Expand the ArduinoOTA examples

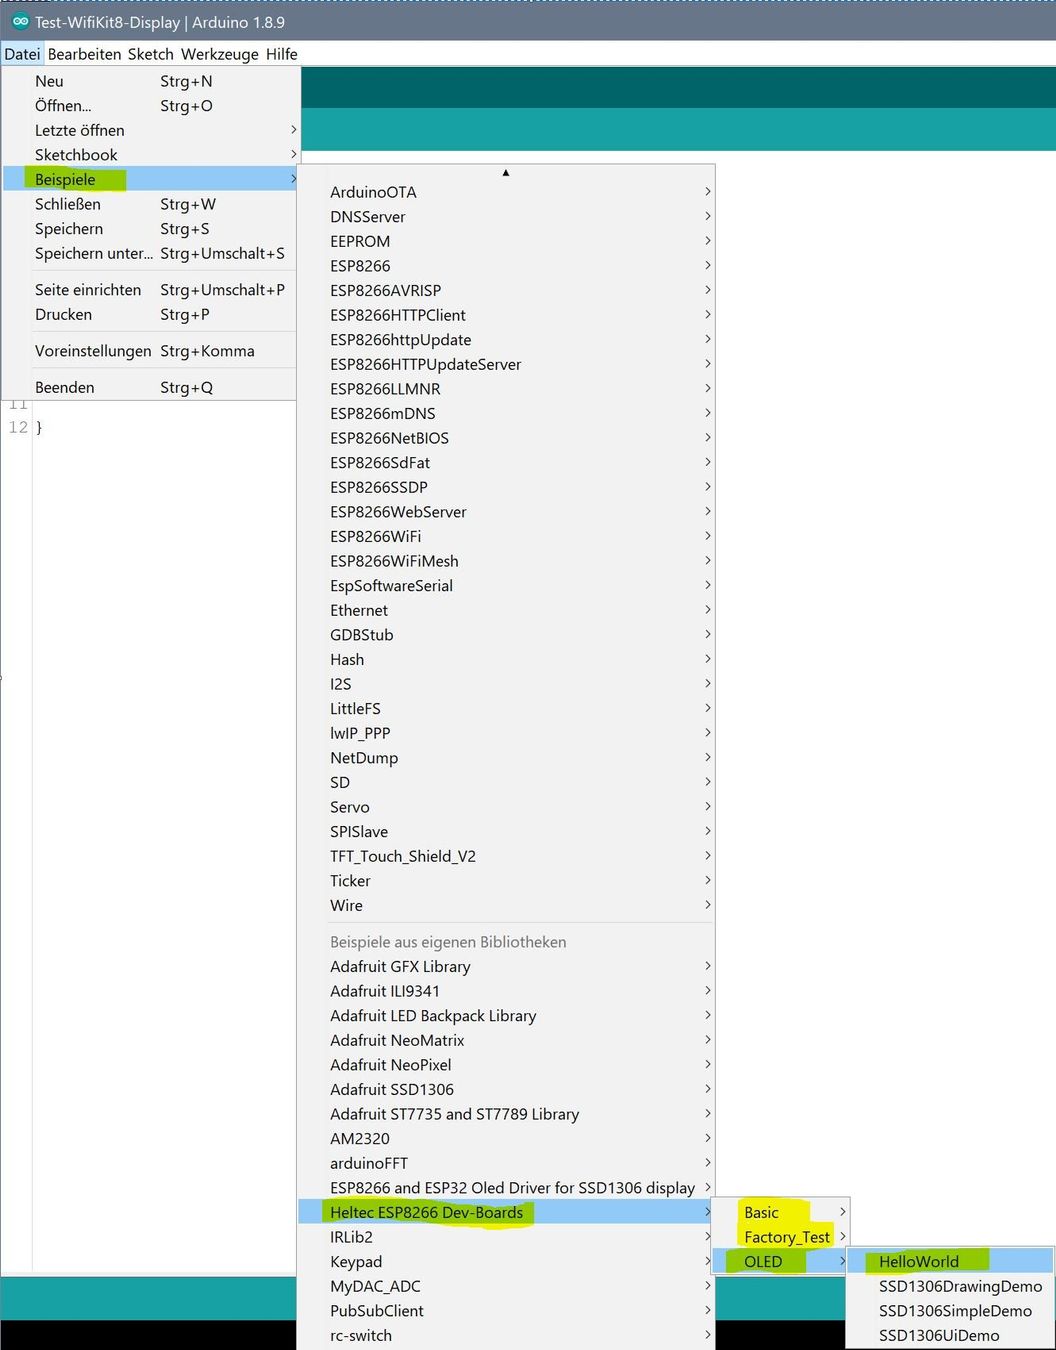[507, 192]
